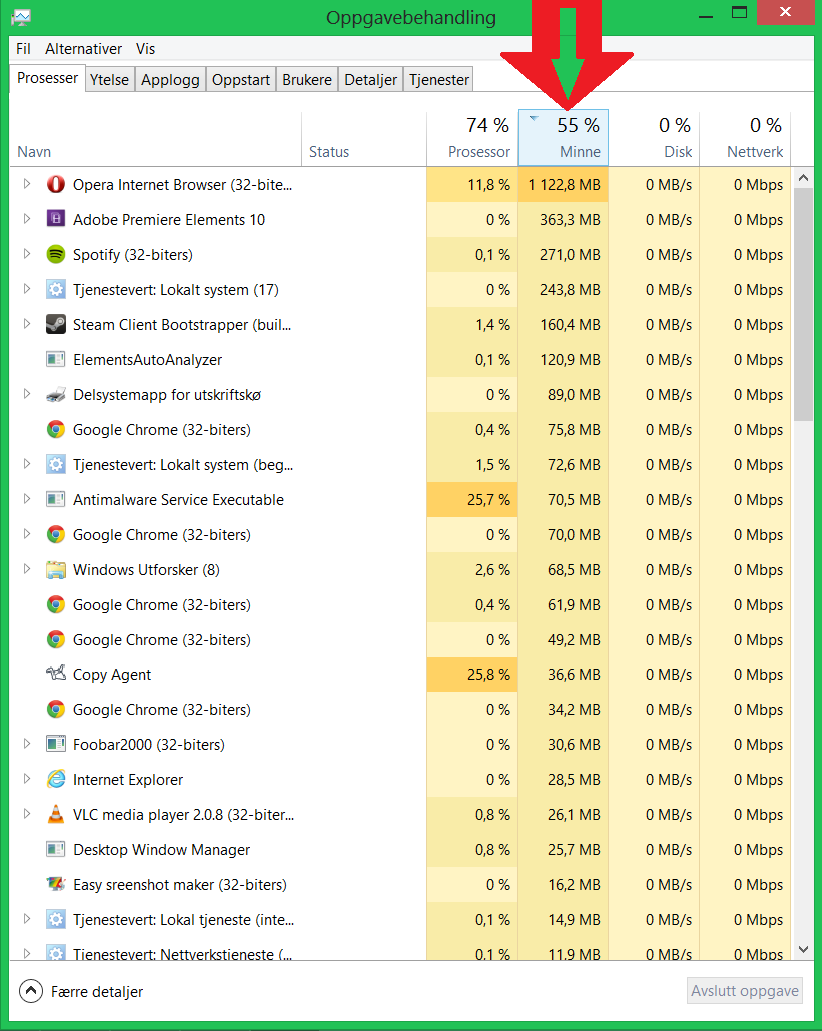Click the Steam Client Bootstrapper icon

56,325
